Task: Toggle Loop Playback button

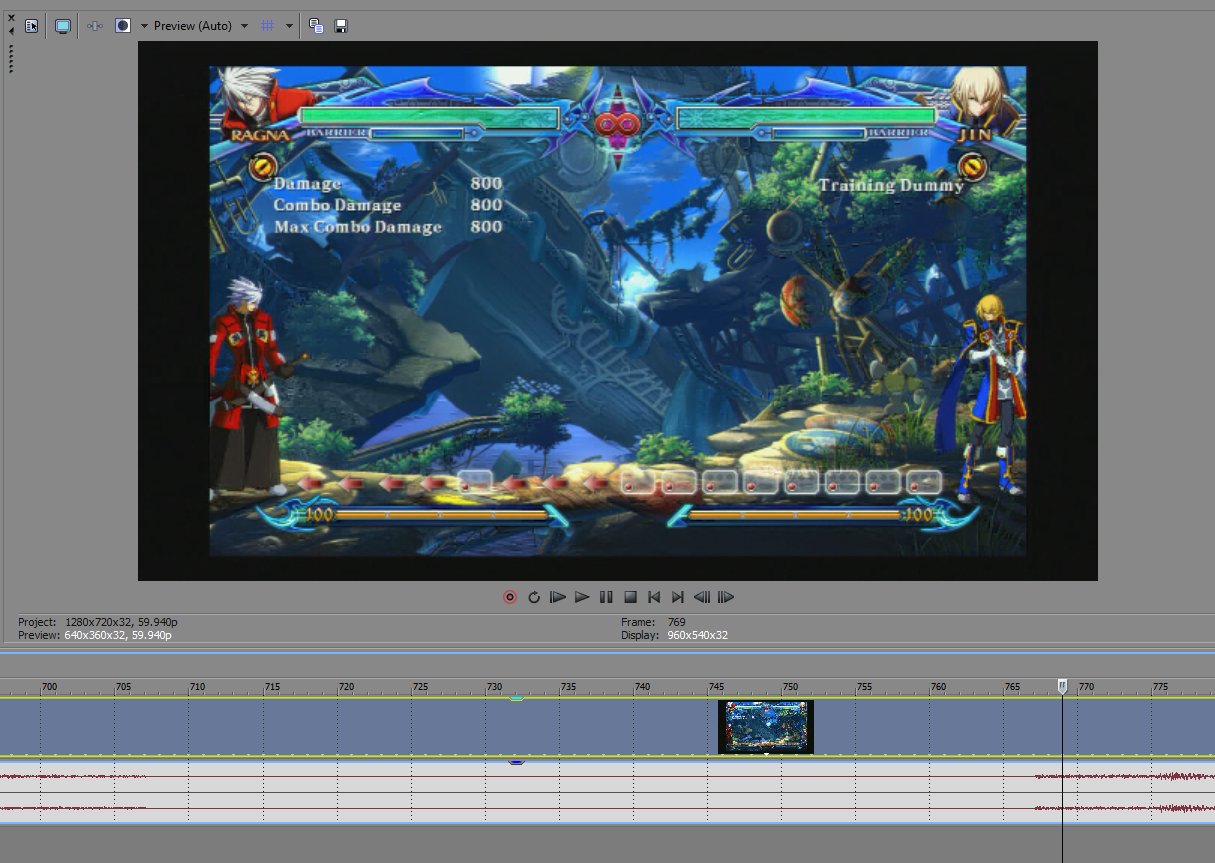Action: click(x=534, y=597)
